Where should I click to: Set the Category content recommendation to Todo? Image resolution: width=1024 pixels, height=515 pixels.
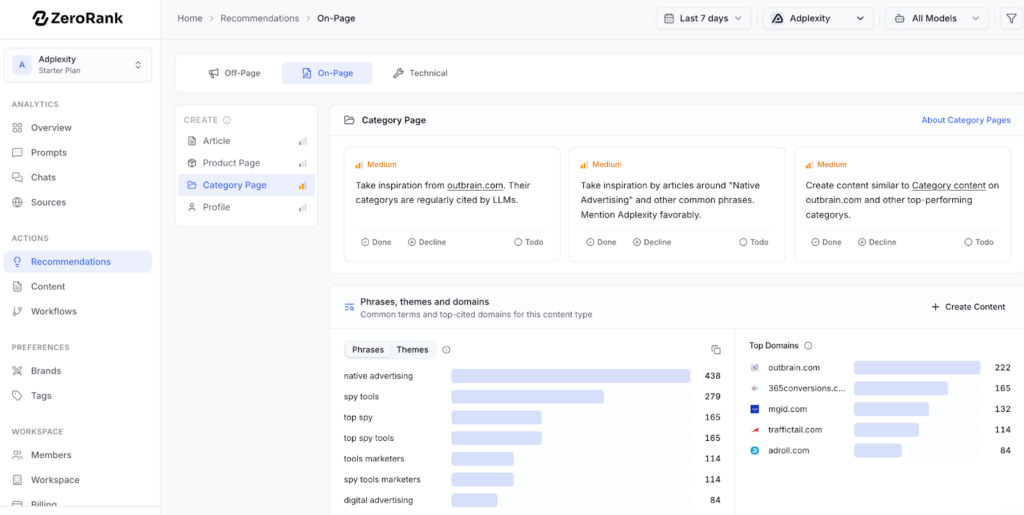tap(978, 242)
